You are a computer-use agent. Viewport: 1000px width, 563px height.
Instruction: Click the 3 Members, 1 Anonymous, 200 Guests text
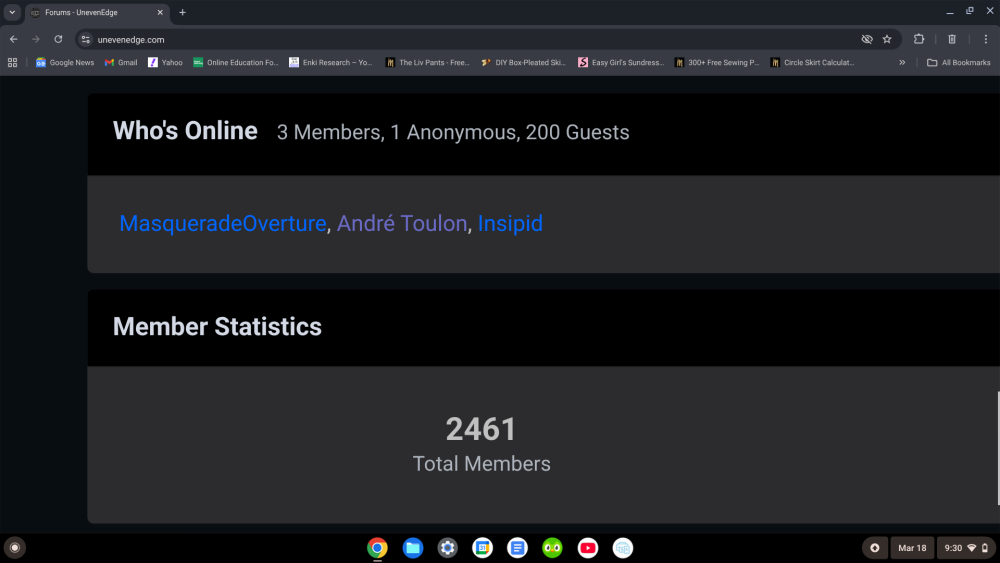point(453,132)
